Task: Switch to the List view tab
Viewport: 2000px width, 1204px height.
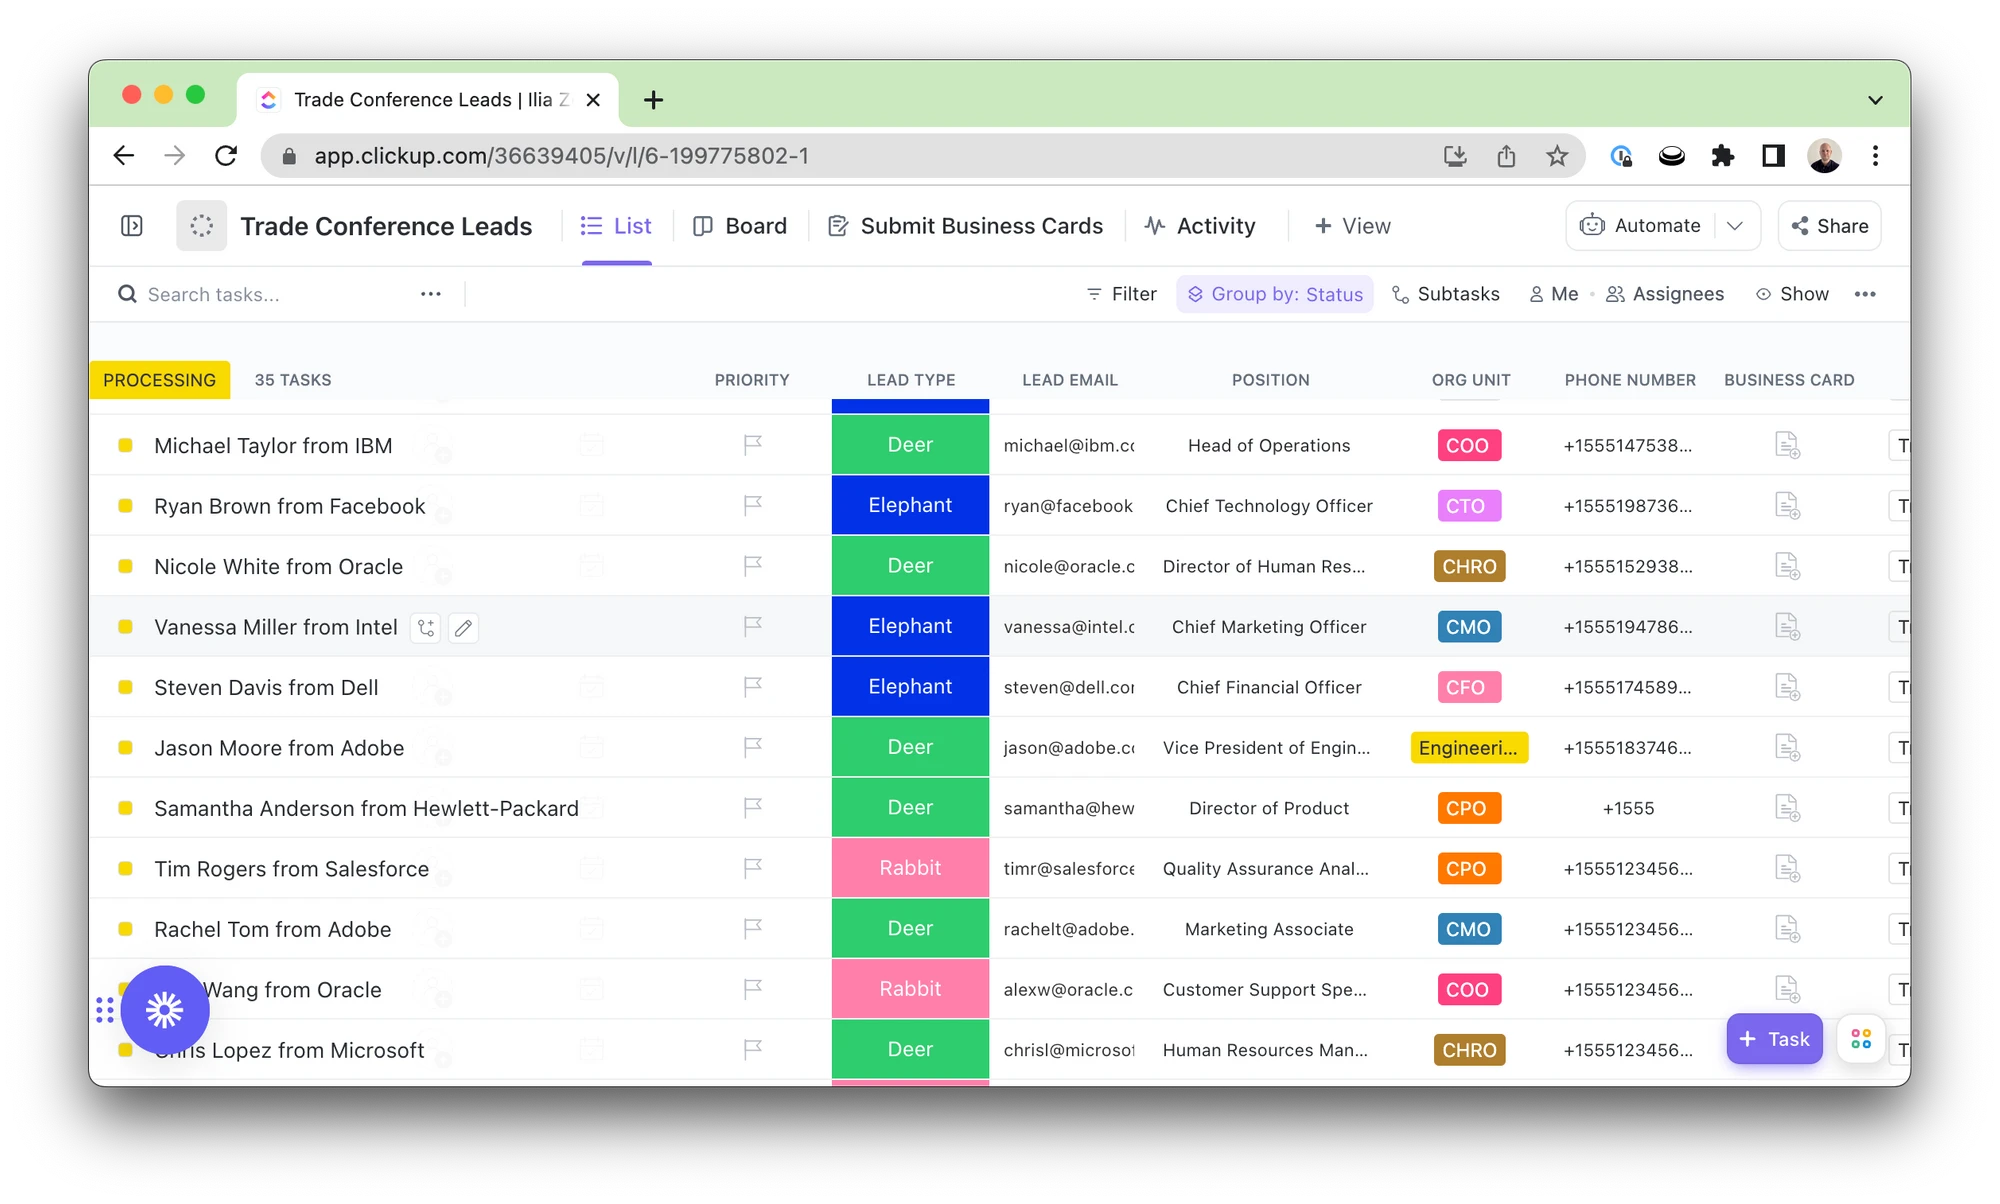Action: pyautogui.click(x=617, y=226)
